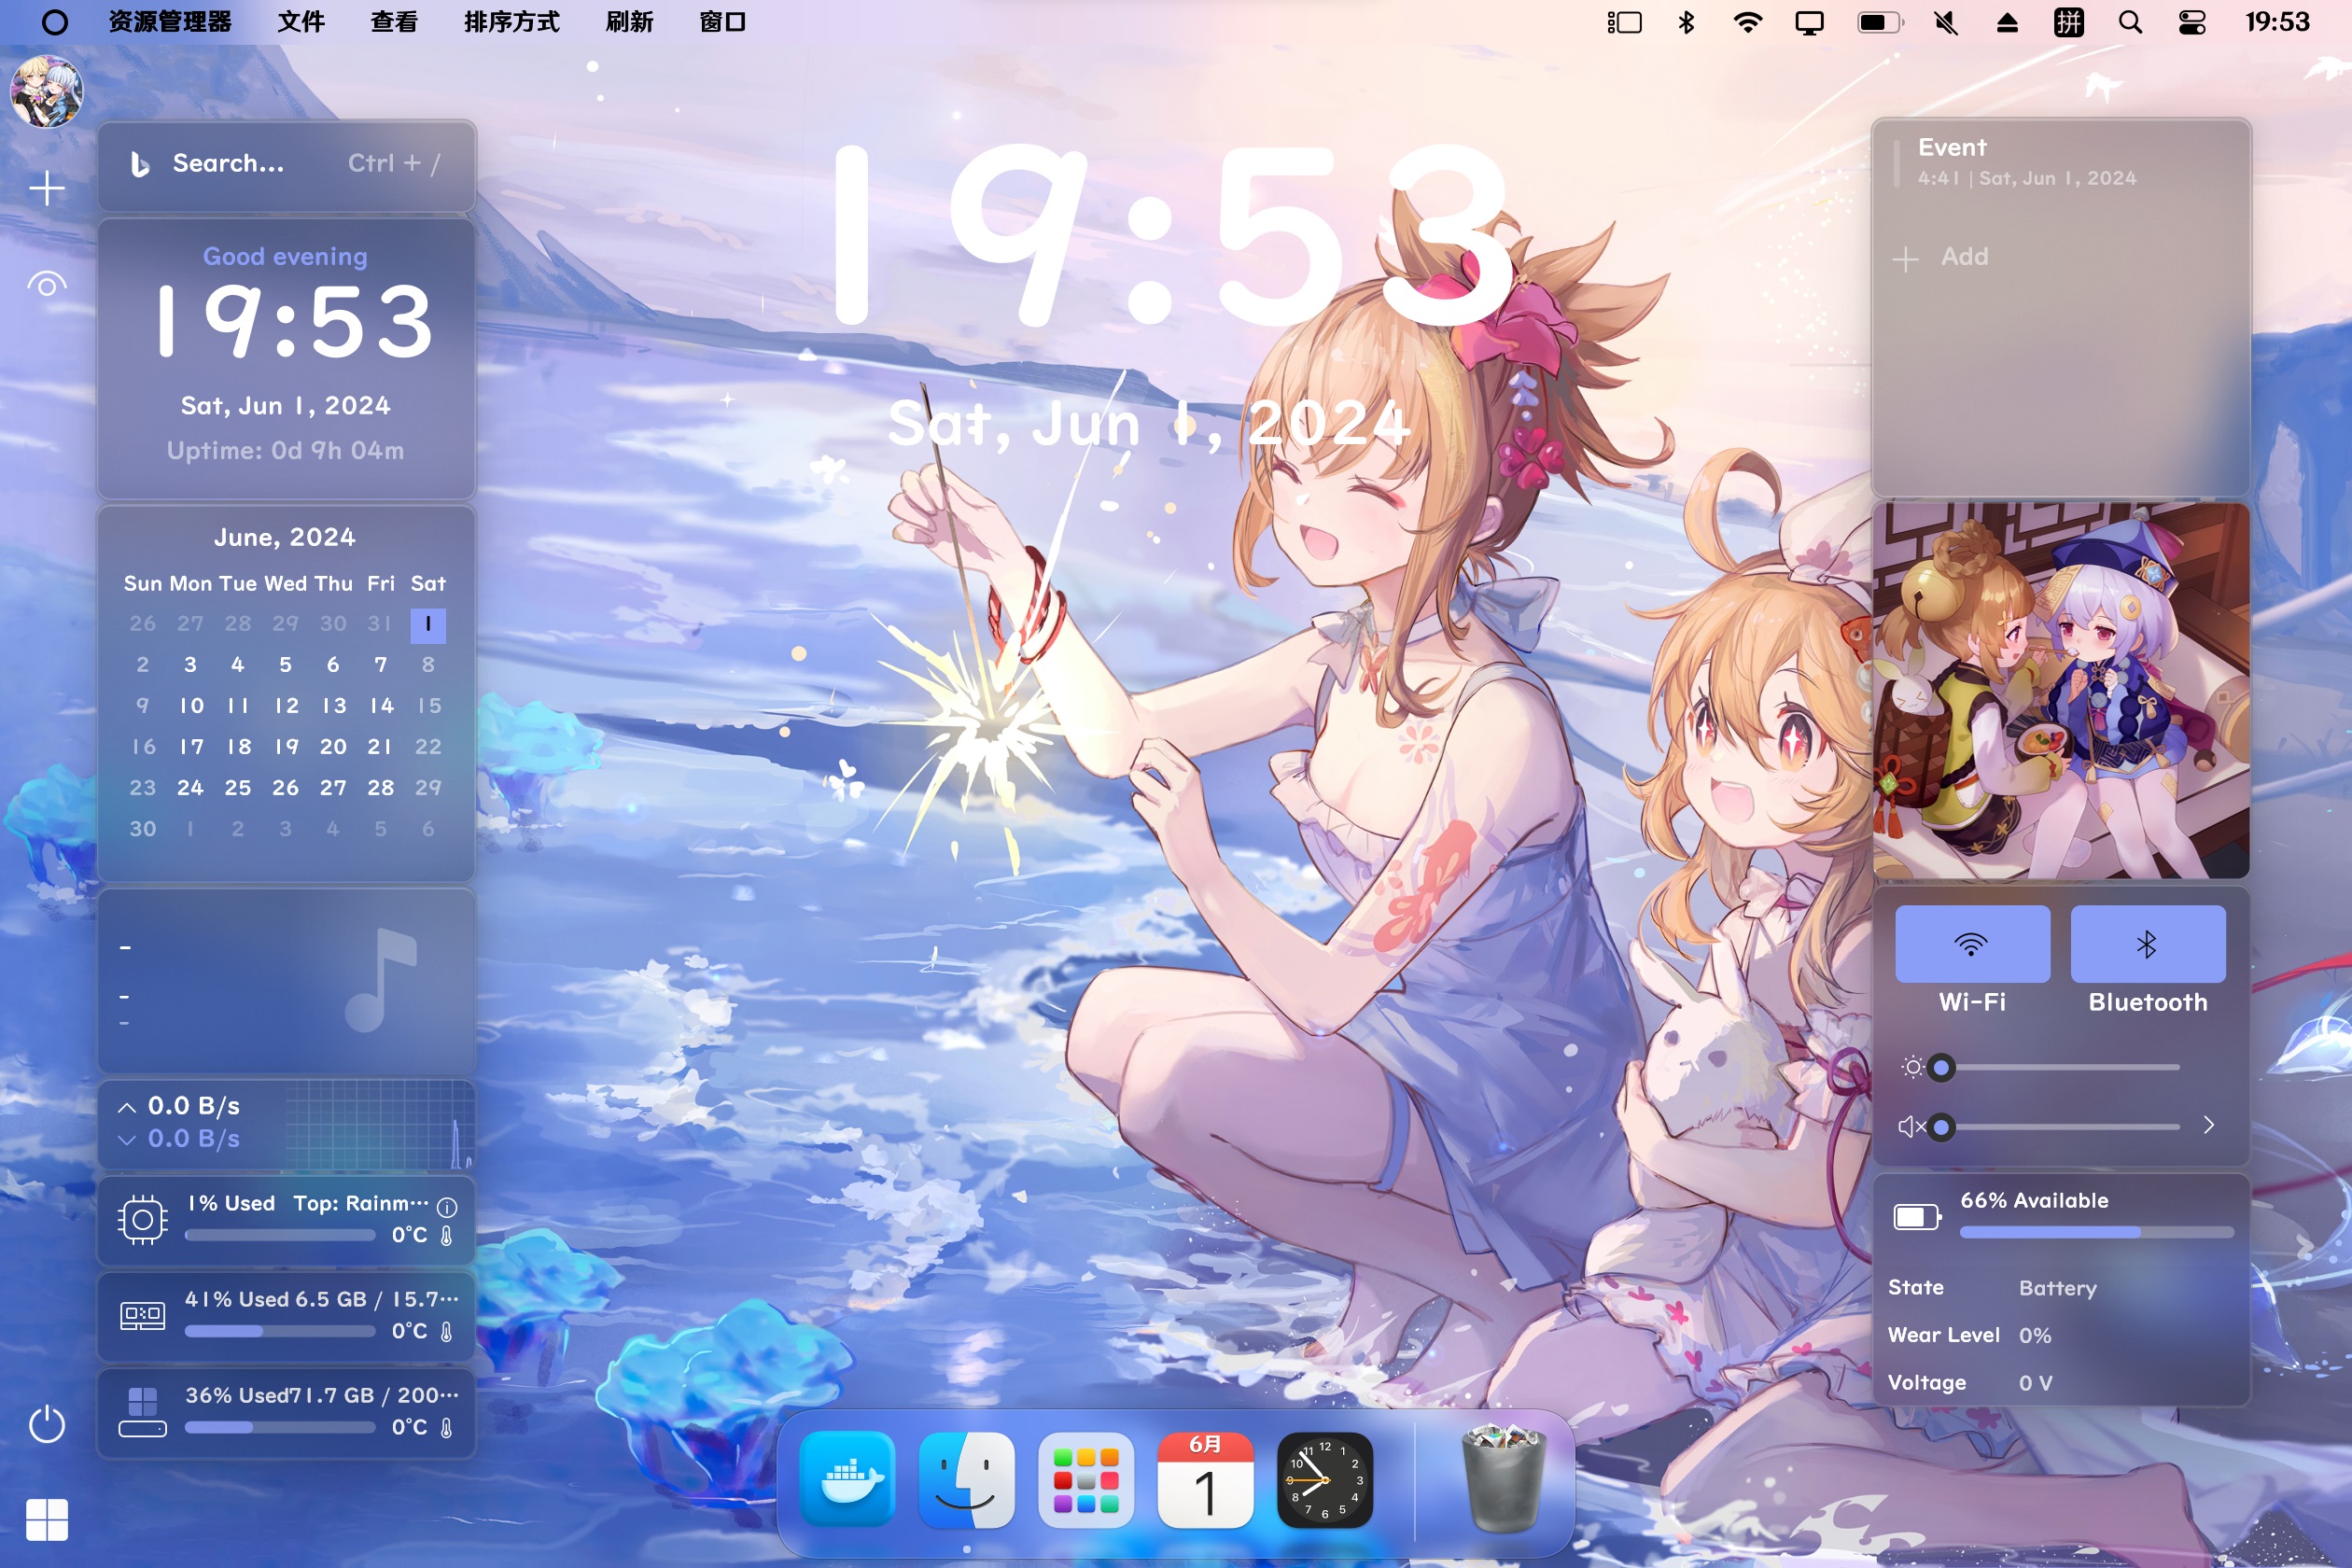This screenshot has width=2352, height=1568.
Task: Click the input method icon in the menu bar
Action: 2068,22
